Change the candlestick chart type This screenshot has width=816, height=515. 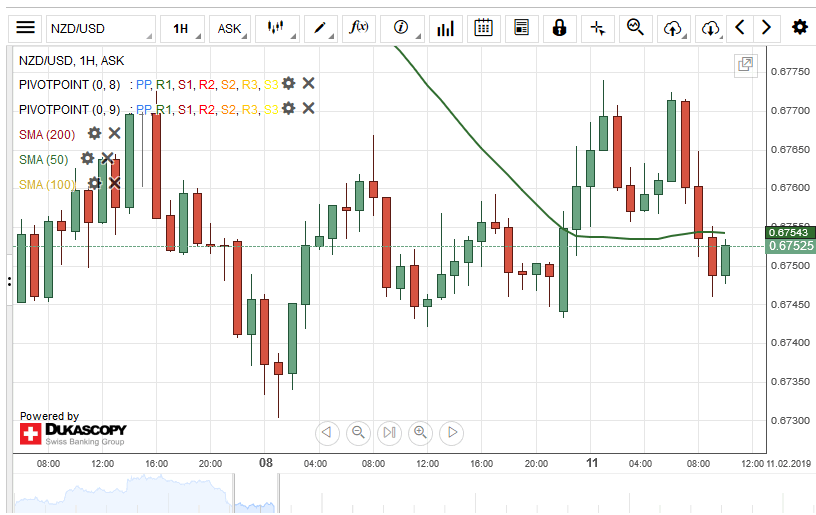(x=276, y=28)
